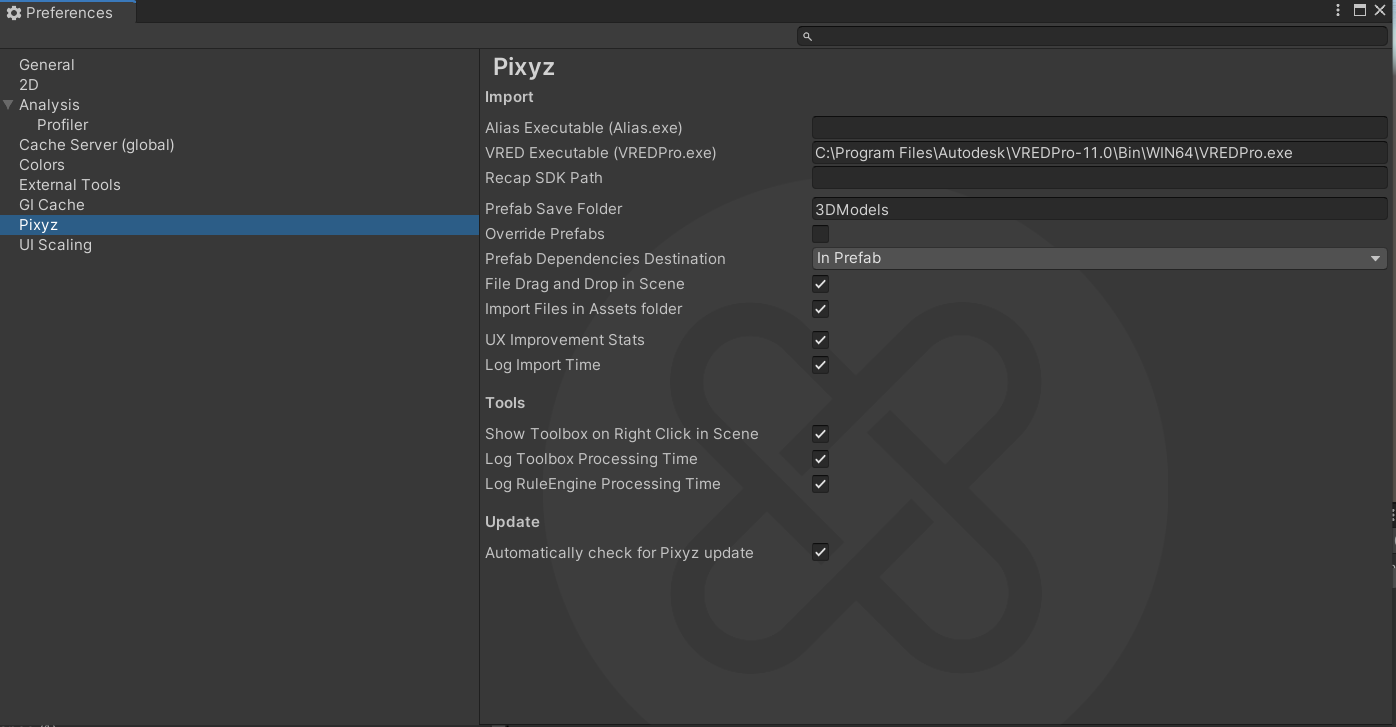Viewport: 1396px width, 727px height.
Task: Toggle Import Files in Assets folder
Action: (x=820, y=309)
